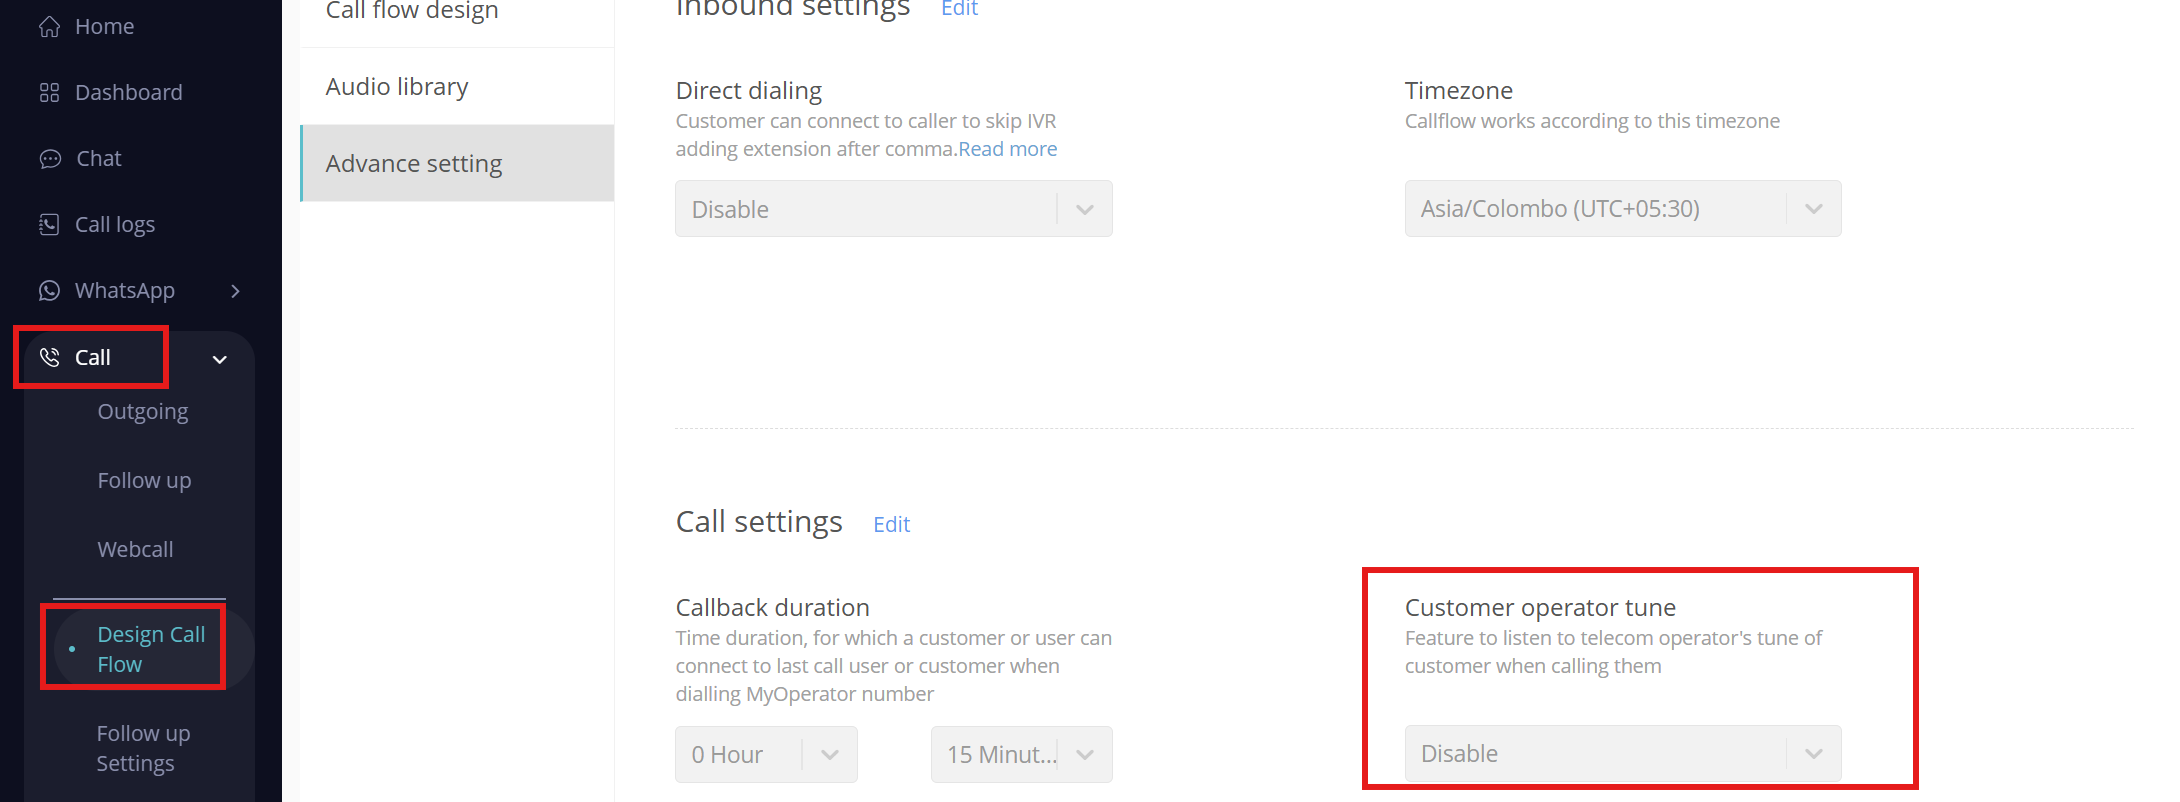The height and width of the screenshot is (802, 2180).
Task: Expand the WhatsApp submenu arrow
Action: pos(236,291)
